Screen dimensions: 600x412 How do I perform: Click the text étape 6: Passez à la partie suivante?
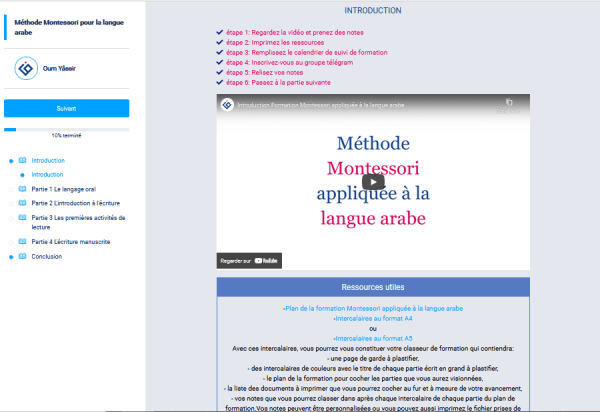278,82
